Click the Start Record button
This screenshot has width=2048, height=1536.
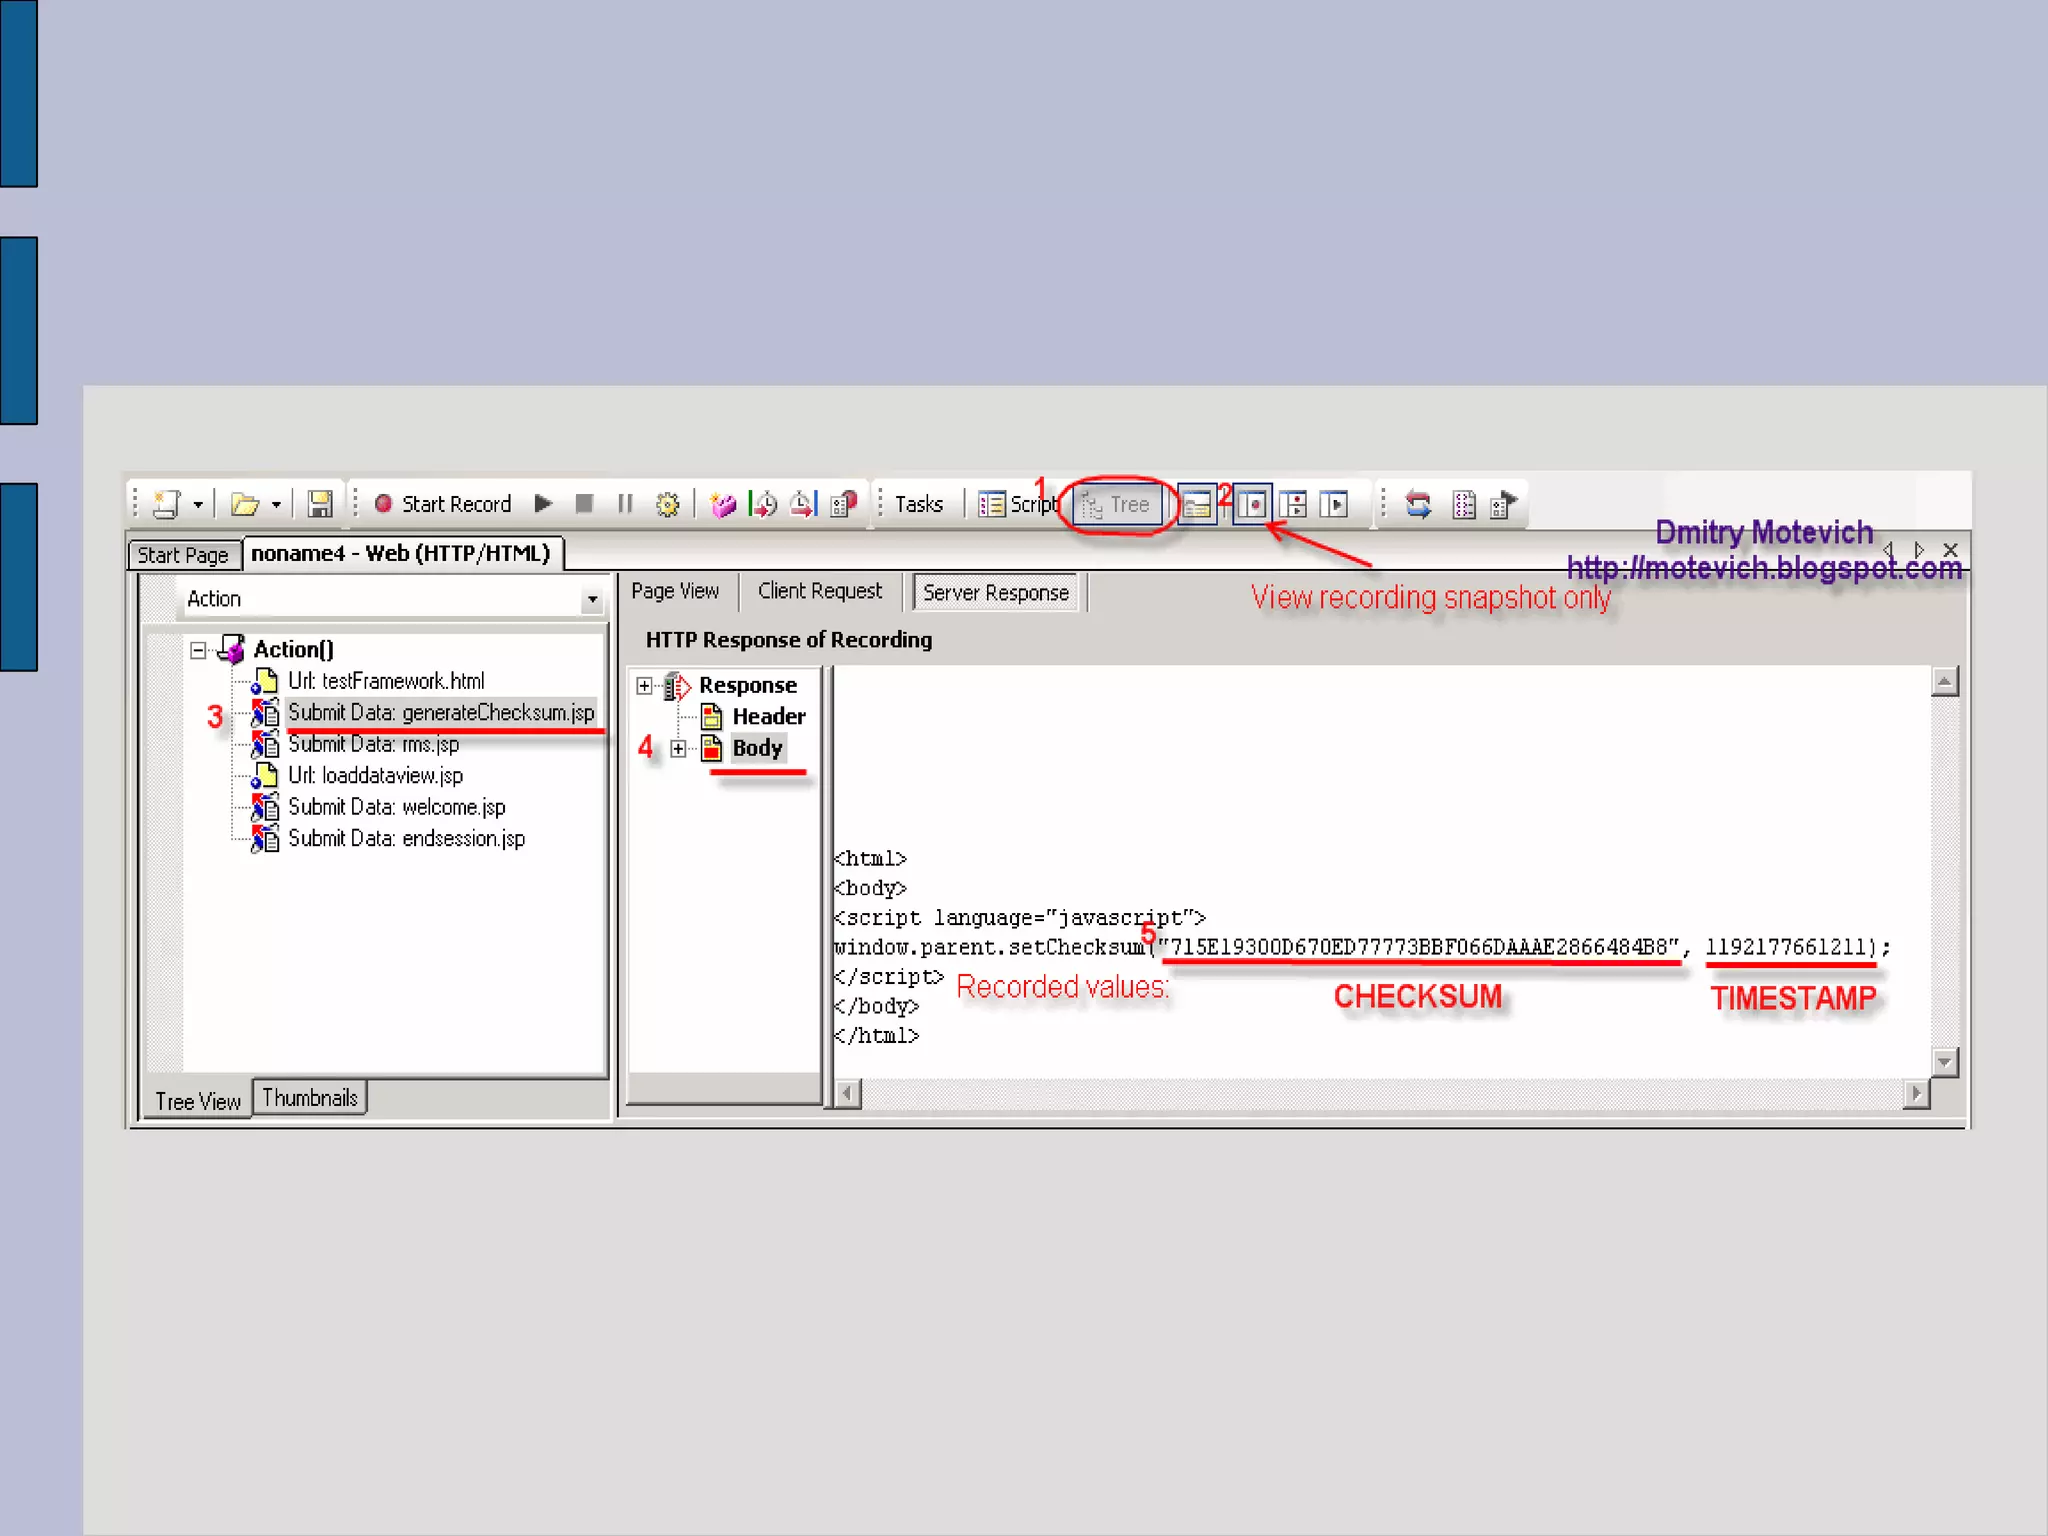(x=443, y=504)
